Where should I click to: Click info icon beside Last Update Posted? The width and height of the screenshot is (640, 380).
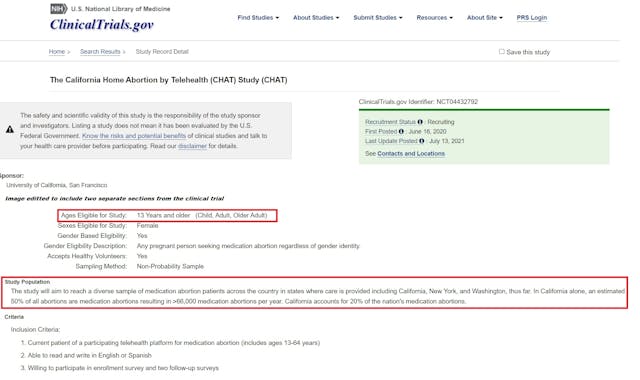coord(422,141)
